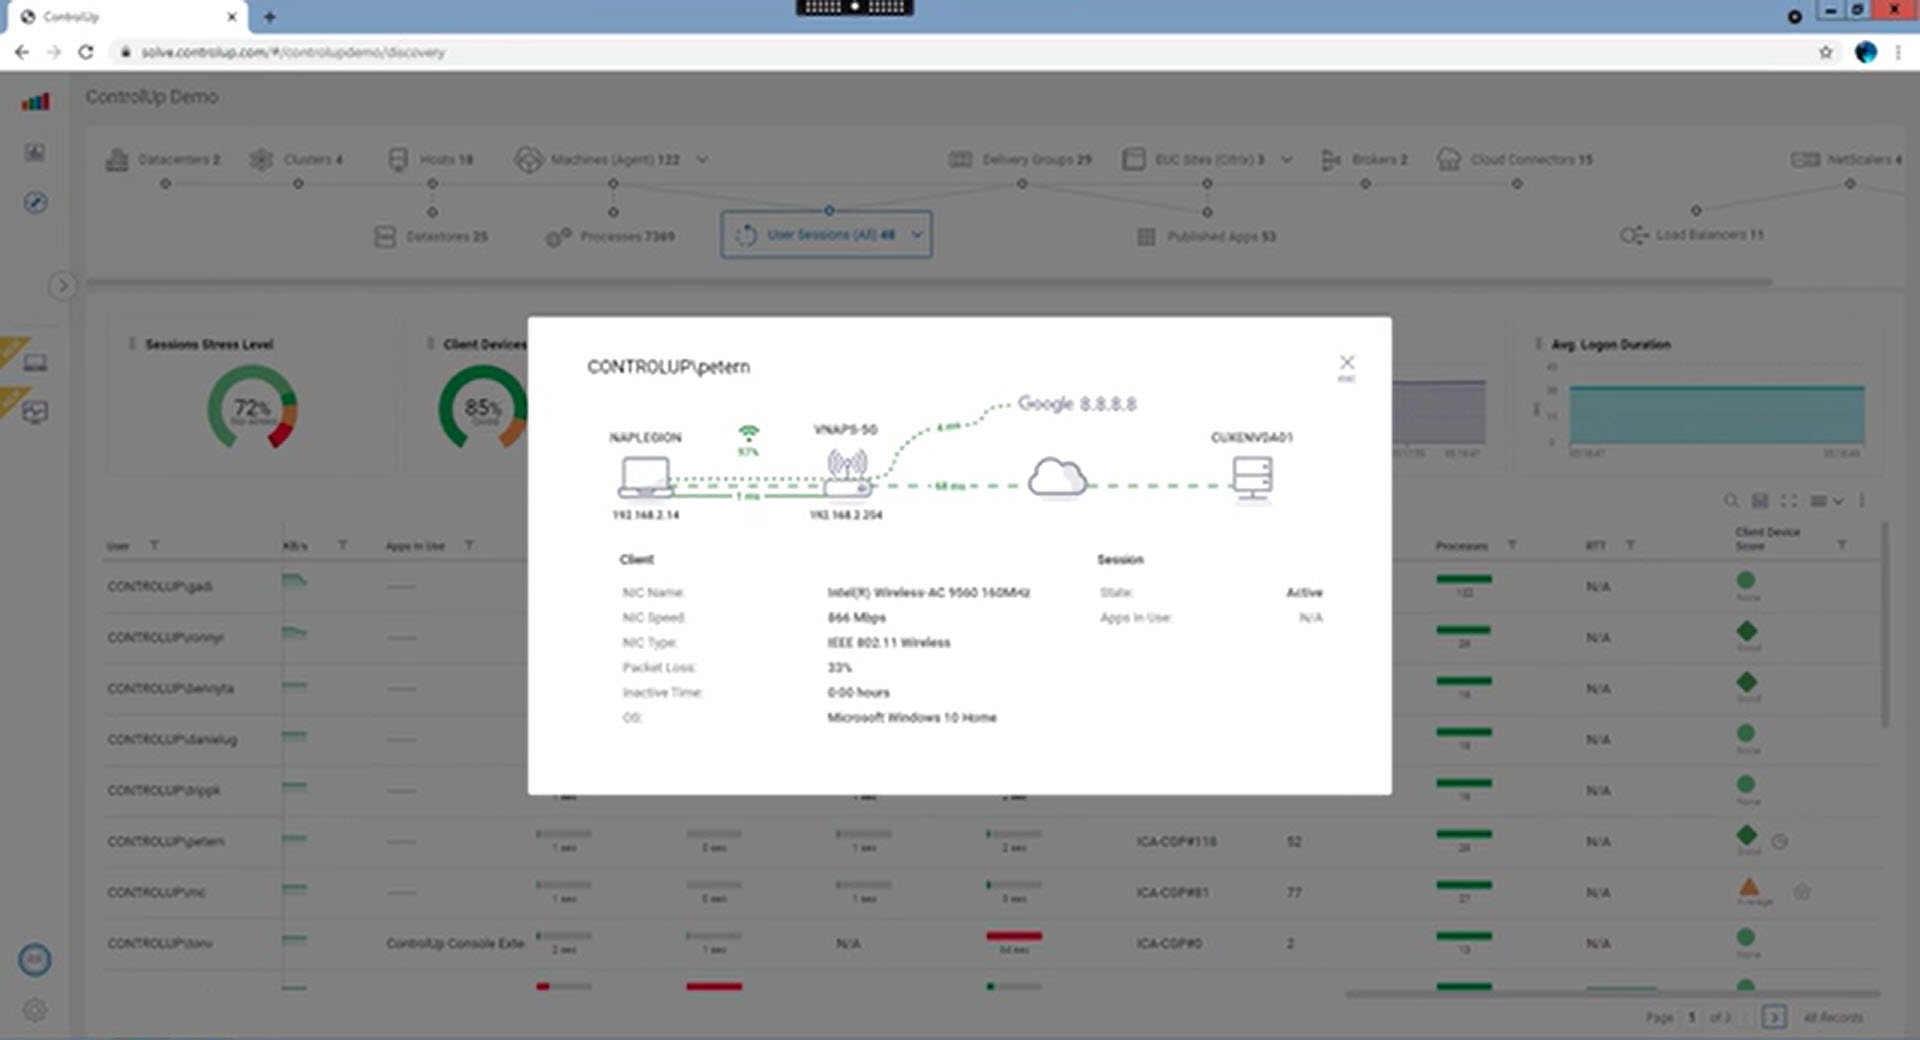1920x1040 pixels.
Task: Open the vertical dots menu above the table
Action: (1862, 500)
